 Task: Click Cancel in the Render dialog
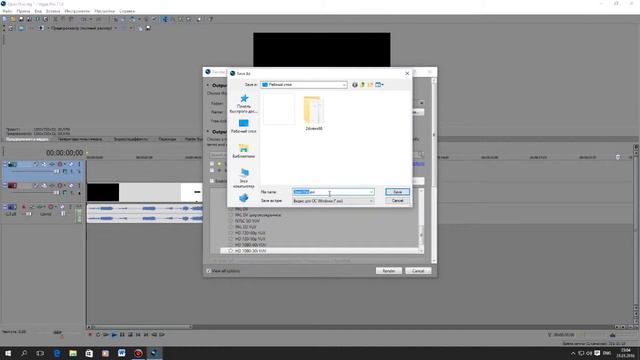pos(418,271)
